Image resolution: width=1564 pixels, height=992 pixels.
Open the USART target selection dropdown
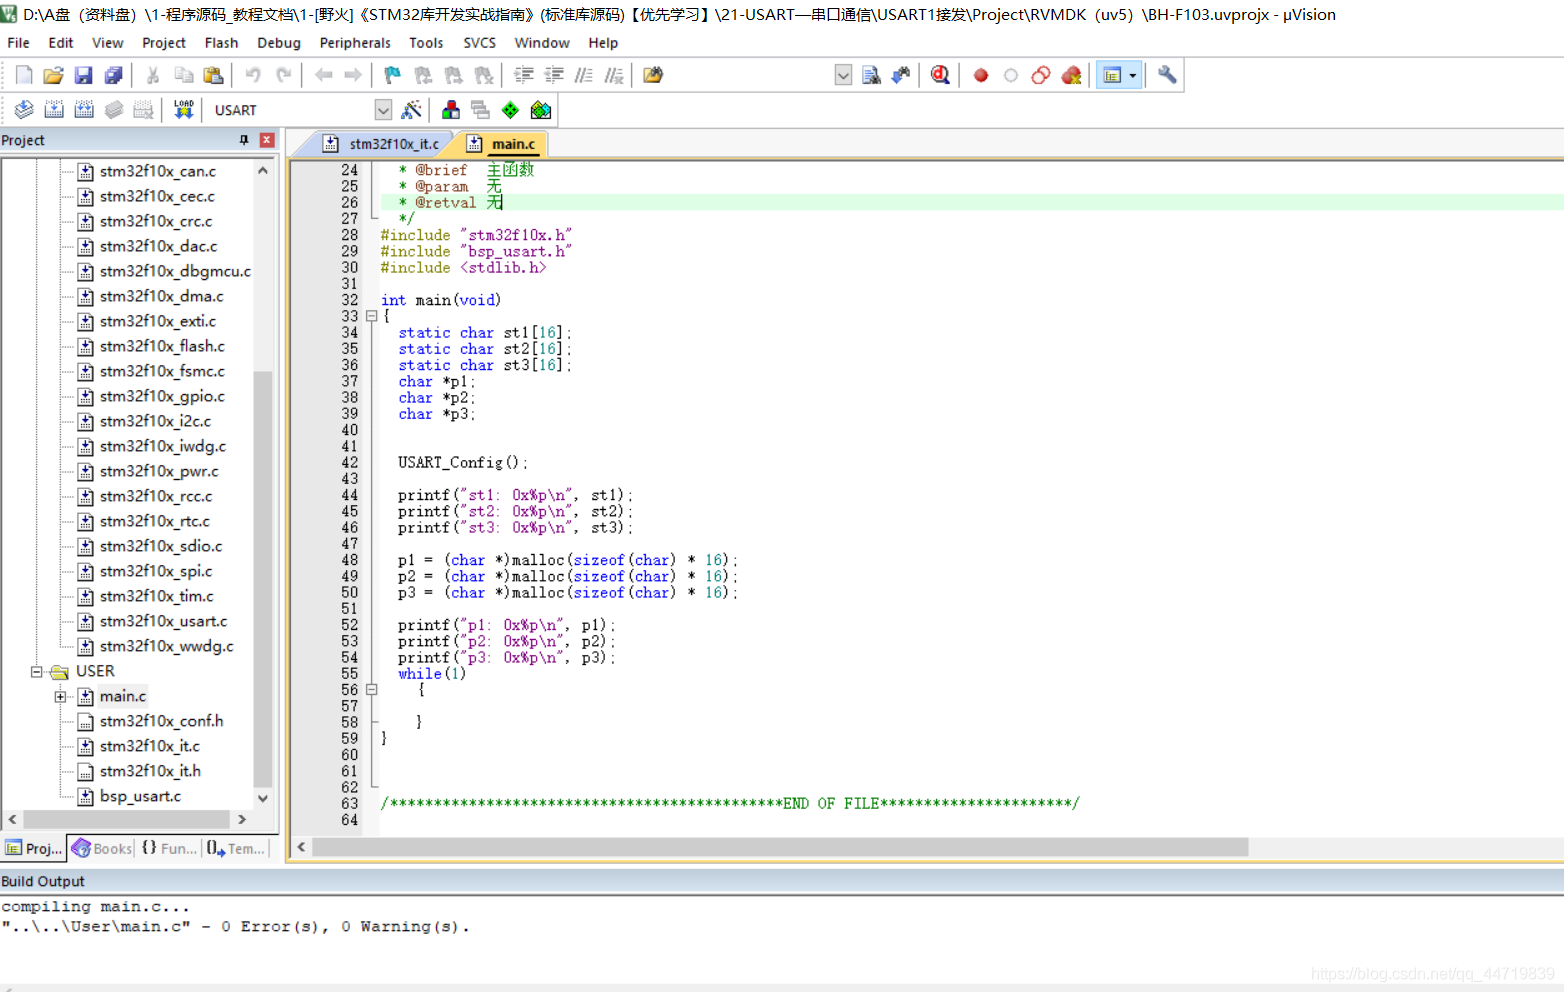383,110
